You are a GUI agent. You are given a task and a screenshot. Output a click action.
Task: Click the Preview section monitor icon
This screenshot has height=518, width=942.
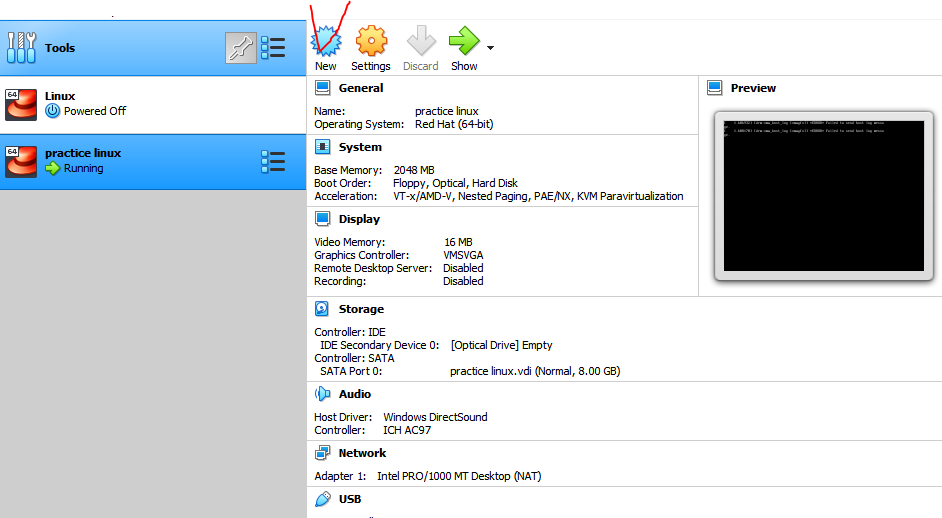pos(715,88)
